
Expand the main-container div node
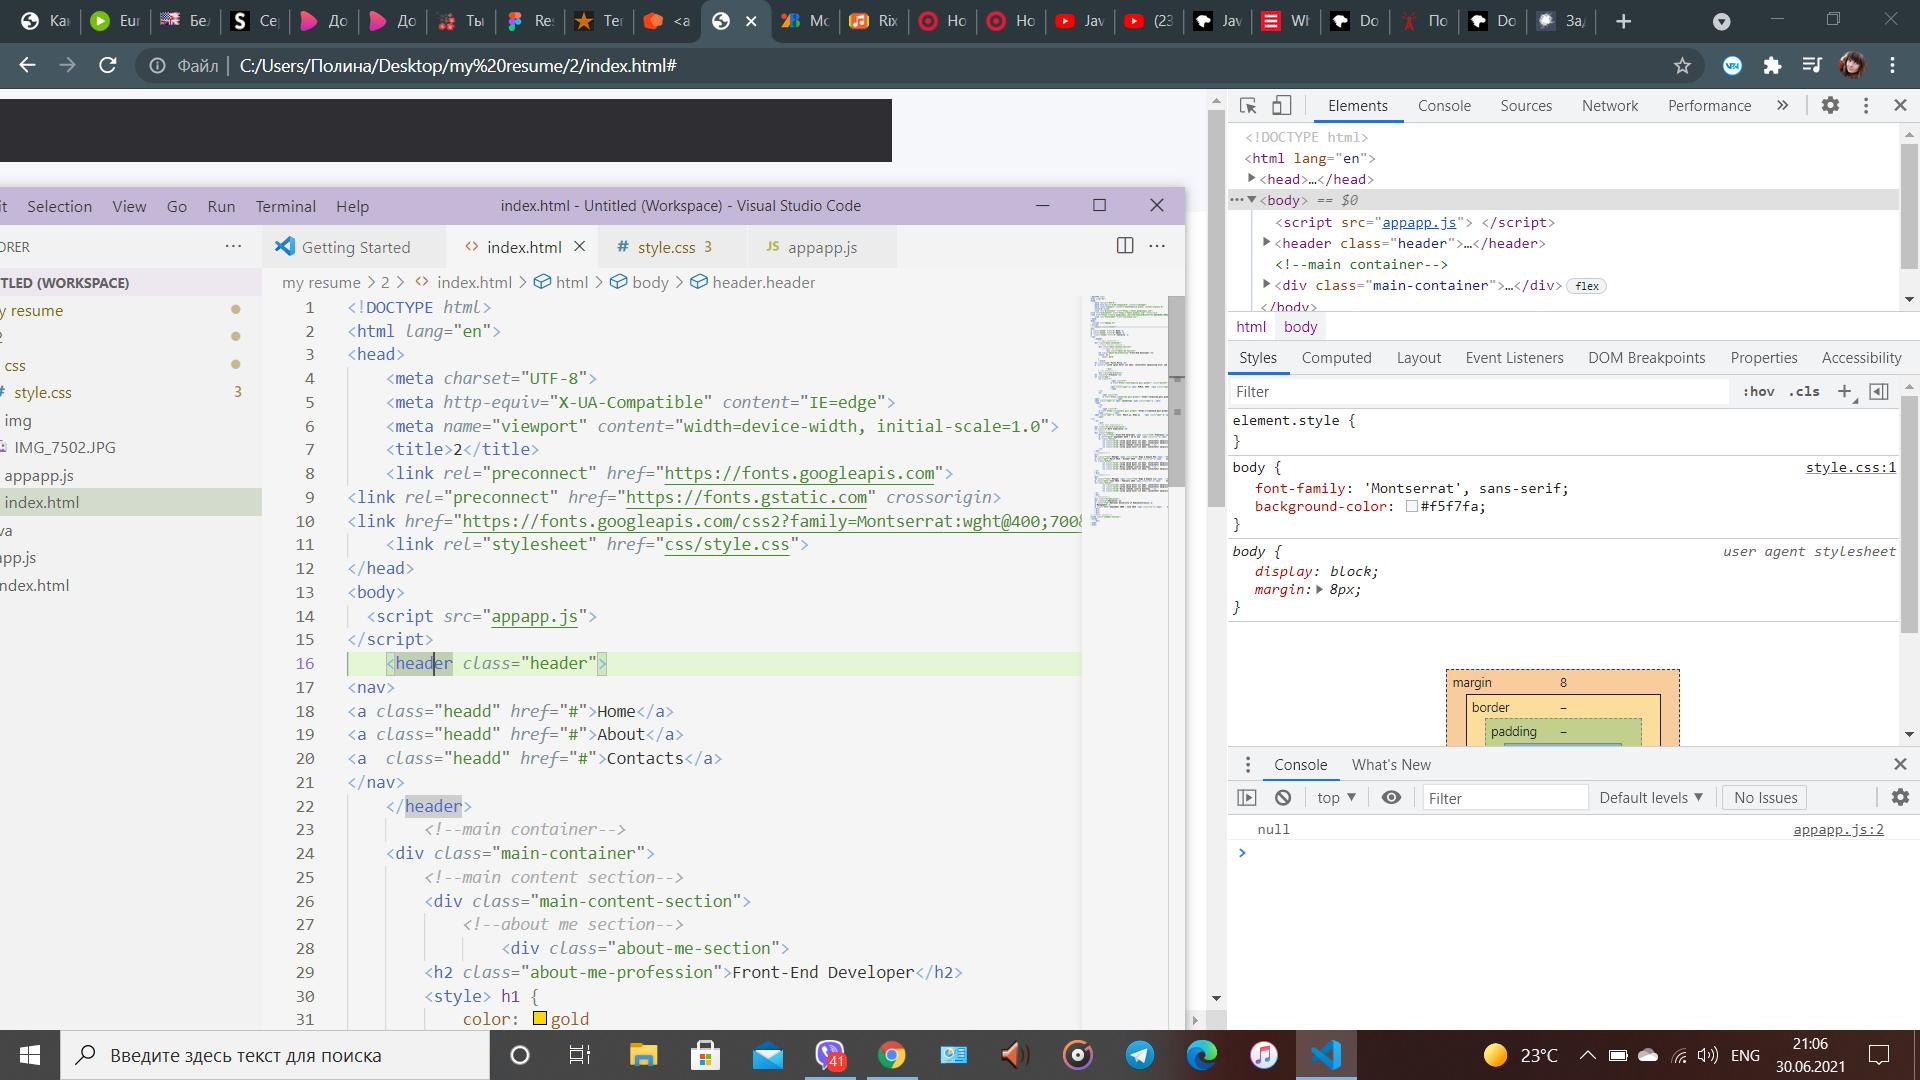1267,285
